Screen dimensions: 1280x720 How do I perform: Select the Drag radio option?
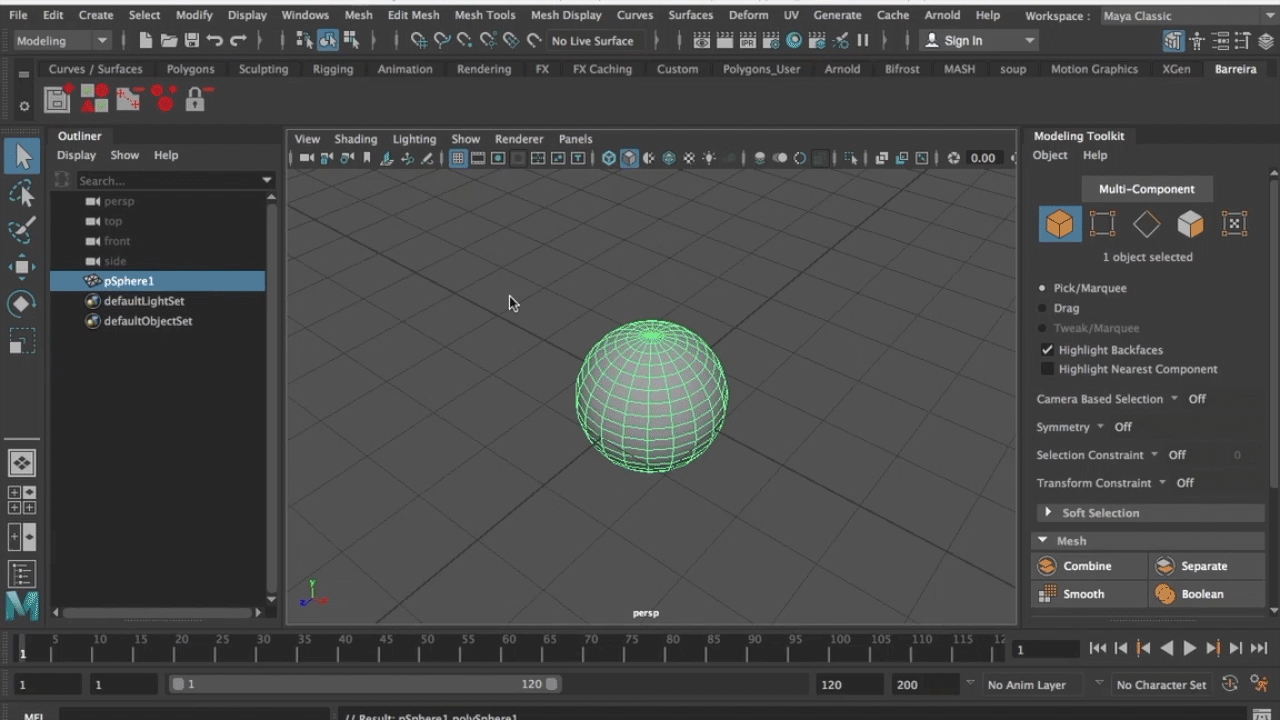(x=1042, y=308)
